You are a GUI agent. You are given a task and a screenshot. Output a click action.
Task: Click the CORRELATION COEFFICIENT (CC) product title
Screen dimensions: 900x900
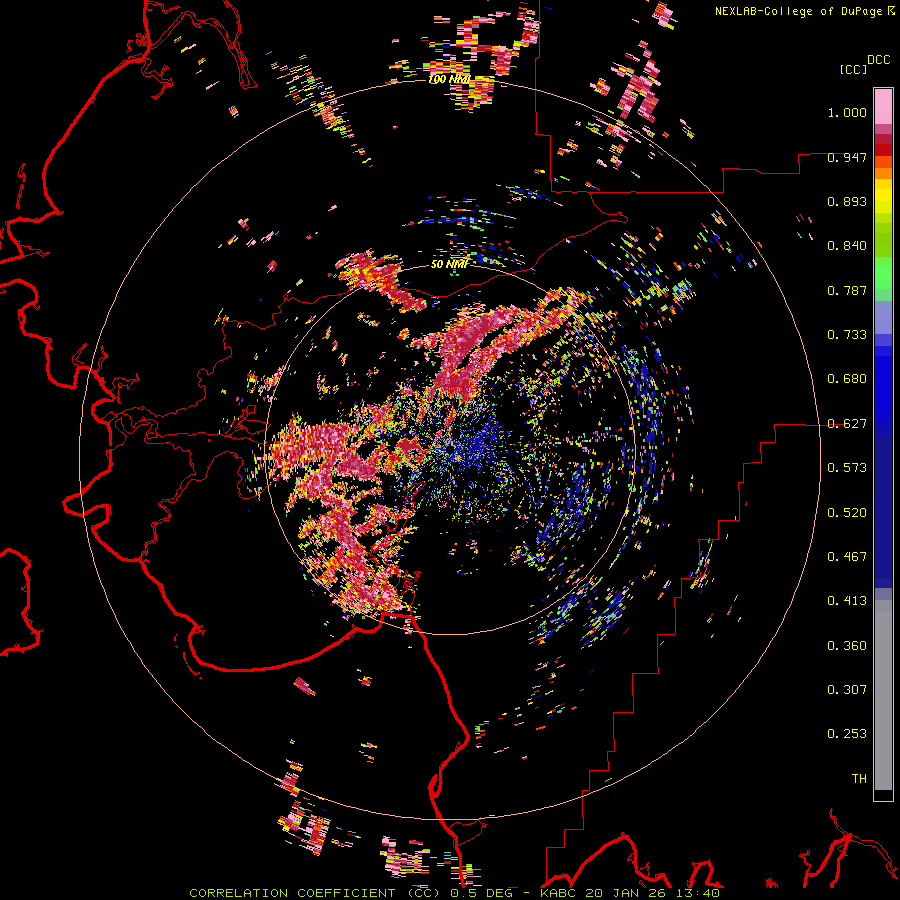click(x=315, y=893)
